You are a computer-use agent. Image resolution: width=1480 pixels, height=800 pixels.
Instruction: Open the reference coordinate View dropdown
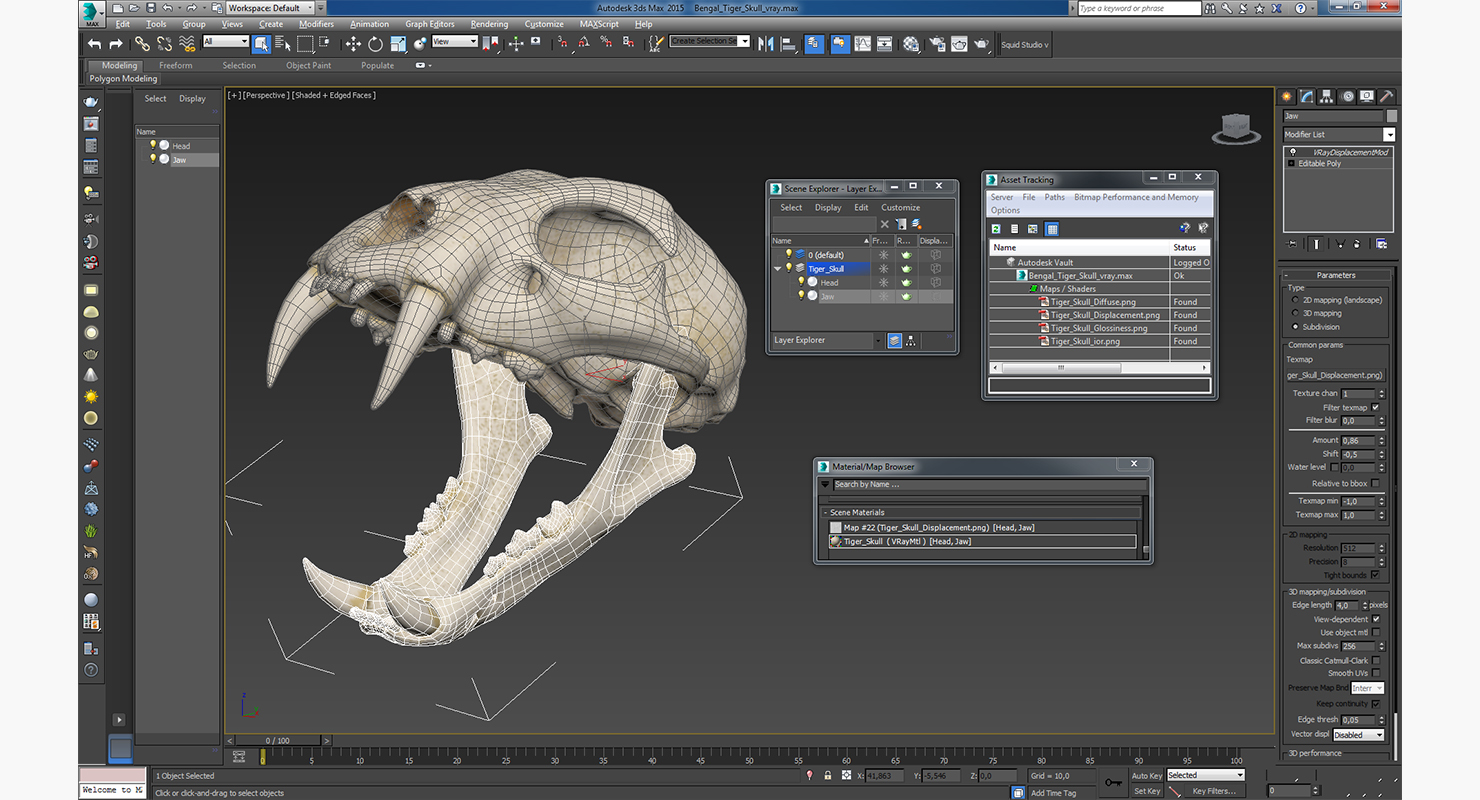coord(455,42)
